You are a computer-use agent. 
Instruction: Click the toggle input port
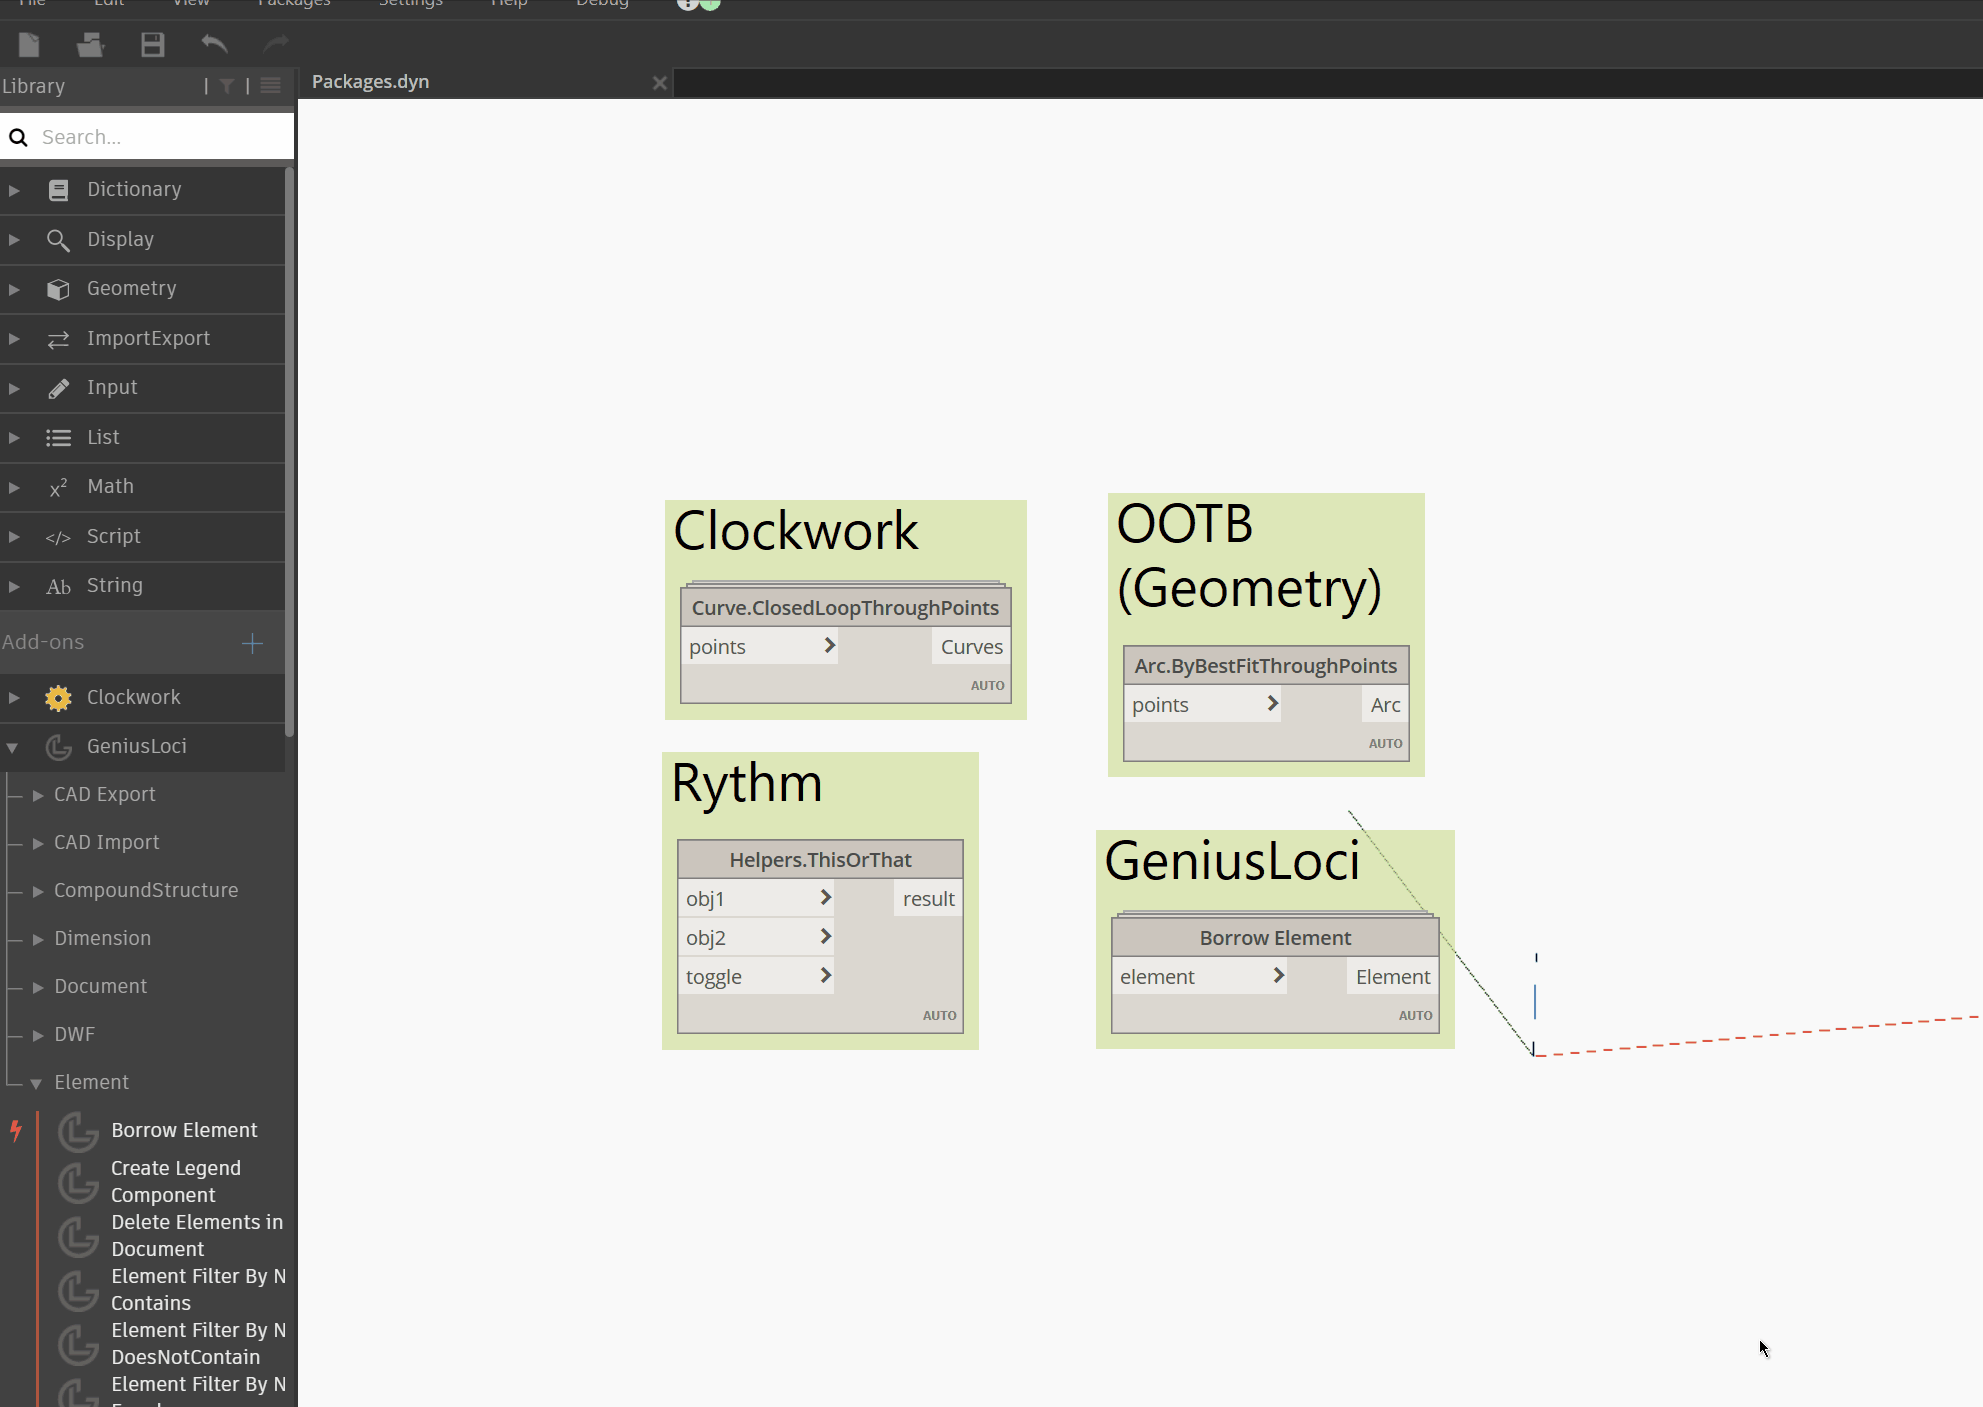757,976
